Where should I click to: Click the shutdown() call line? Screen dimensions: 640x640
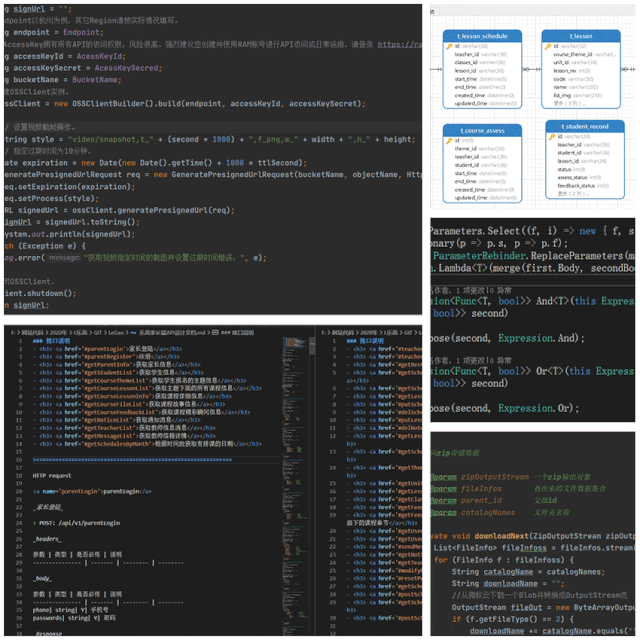(40, 293)
